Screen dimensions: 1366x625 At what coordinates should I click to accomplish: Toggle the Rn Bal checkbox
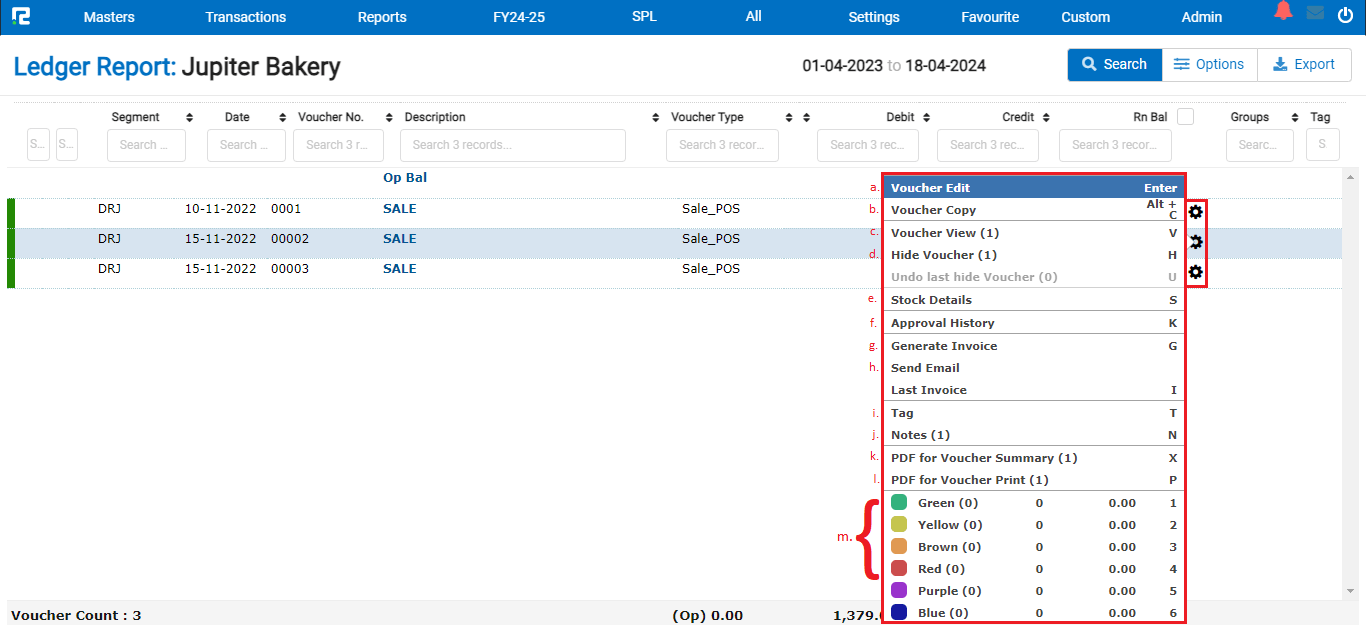[x=1185, y=117]
